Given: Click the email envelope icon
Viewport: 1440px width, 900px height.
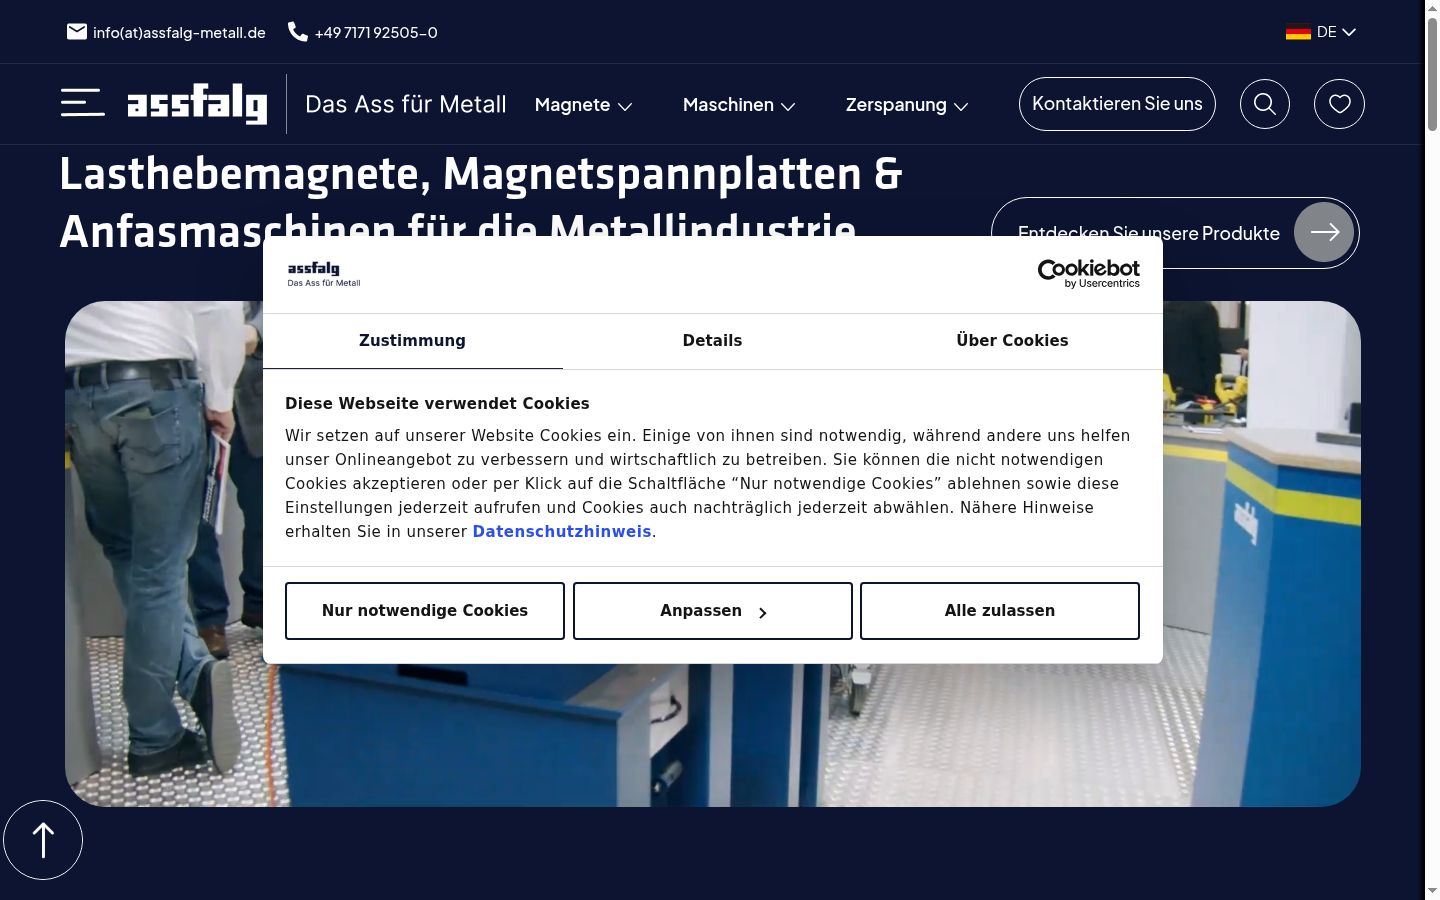Looking at the screenshot, I should (x=77, y=32).
